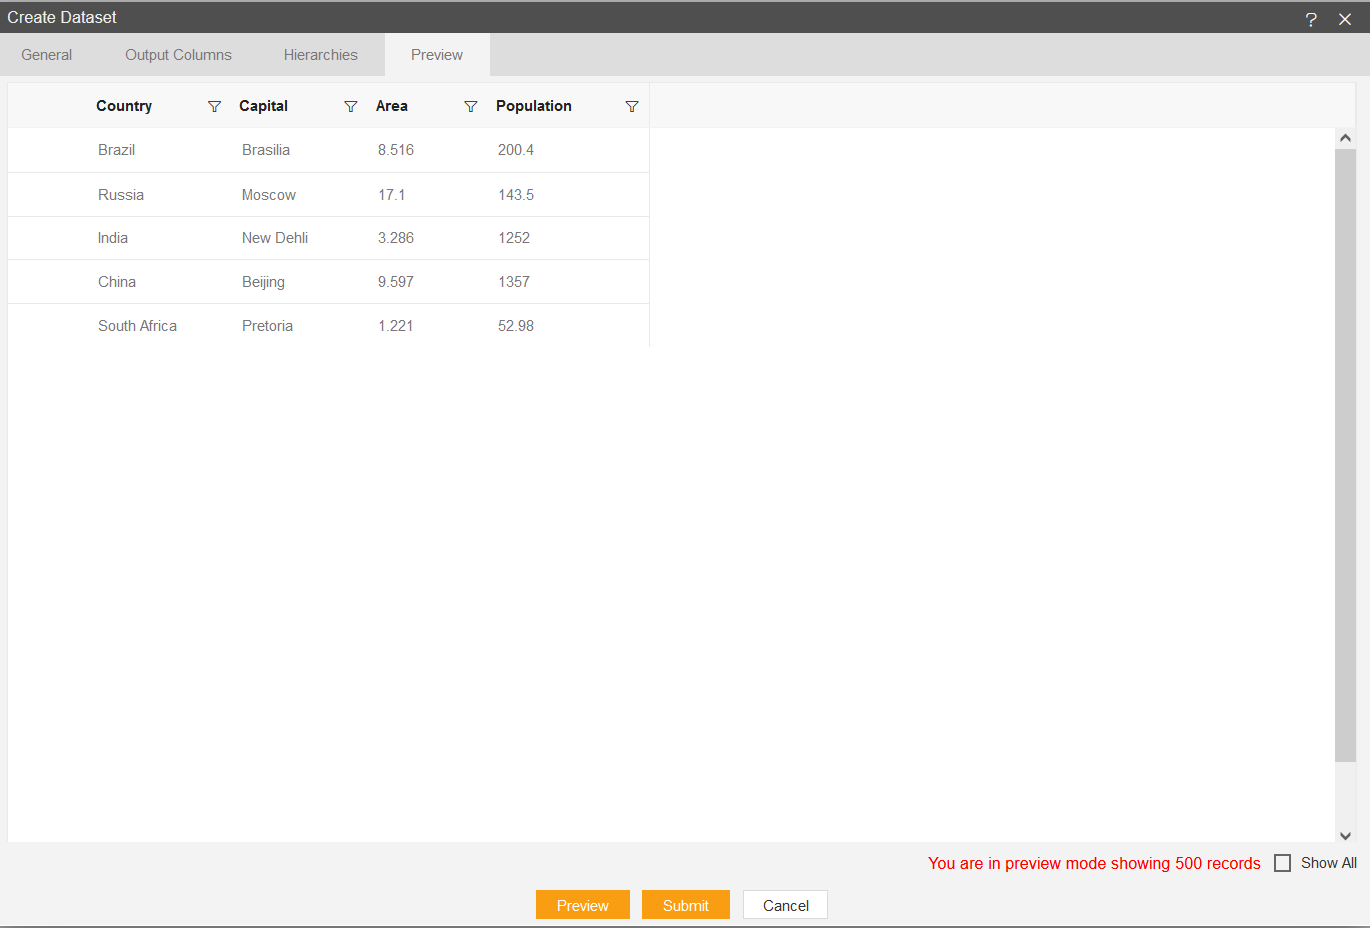The image size is (1370, 928).
Task: Click the orange Preview button
Action: click(x=583, y=905)
